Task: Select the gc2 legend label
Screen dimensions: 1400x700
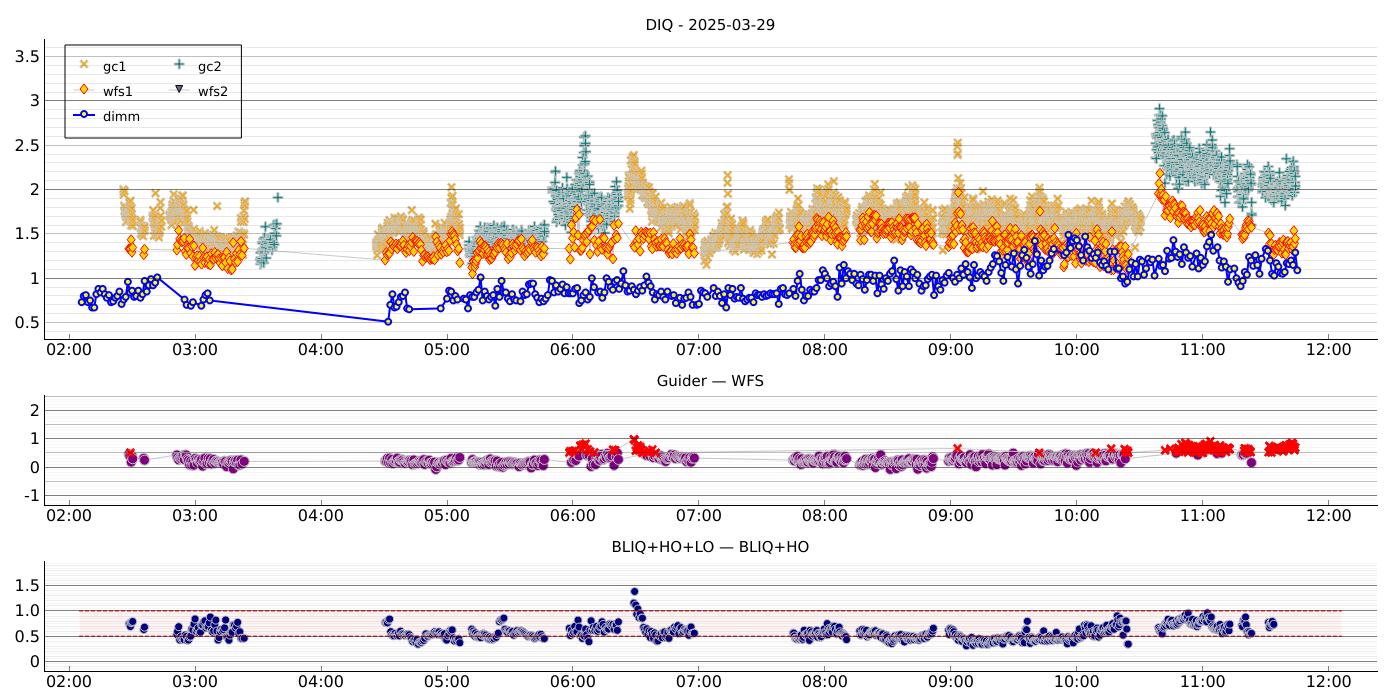Action: (x=209, y=67)
